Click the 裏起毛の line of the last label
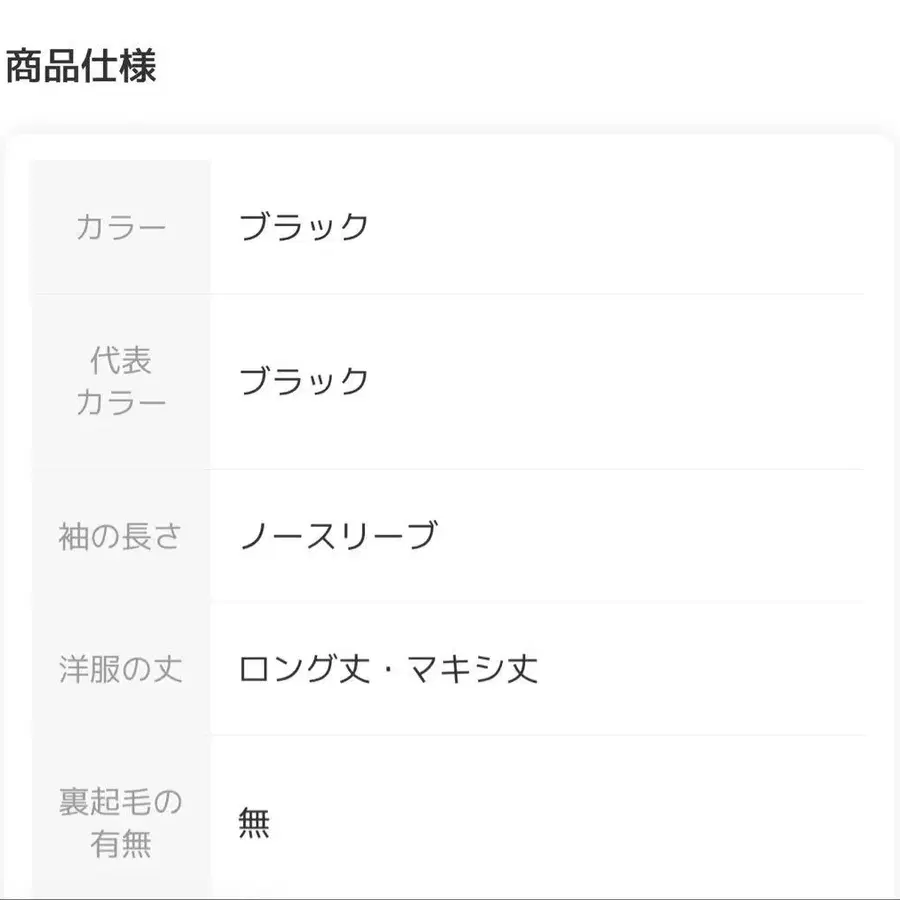This screenshot has width=900, height=900. coord(120,802)
